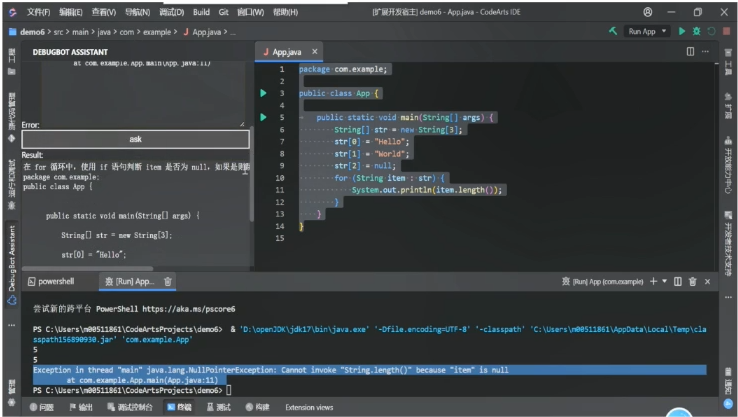
Task: Open the more sidebar views ellipsis
Action: click(x=12, y=325)
